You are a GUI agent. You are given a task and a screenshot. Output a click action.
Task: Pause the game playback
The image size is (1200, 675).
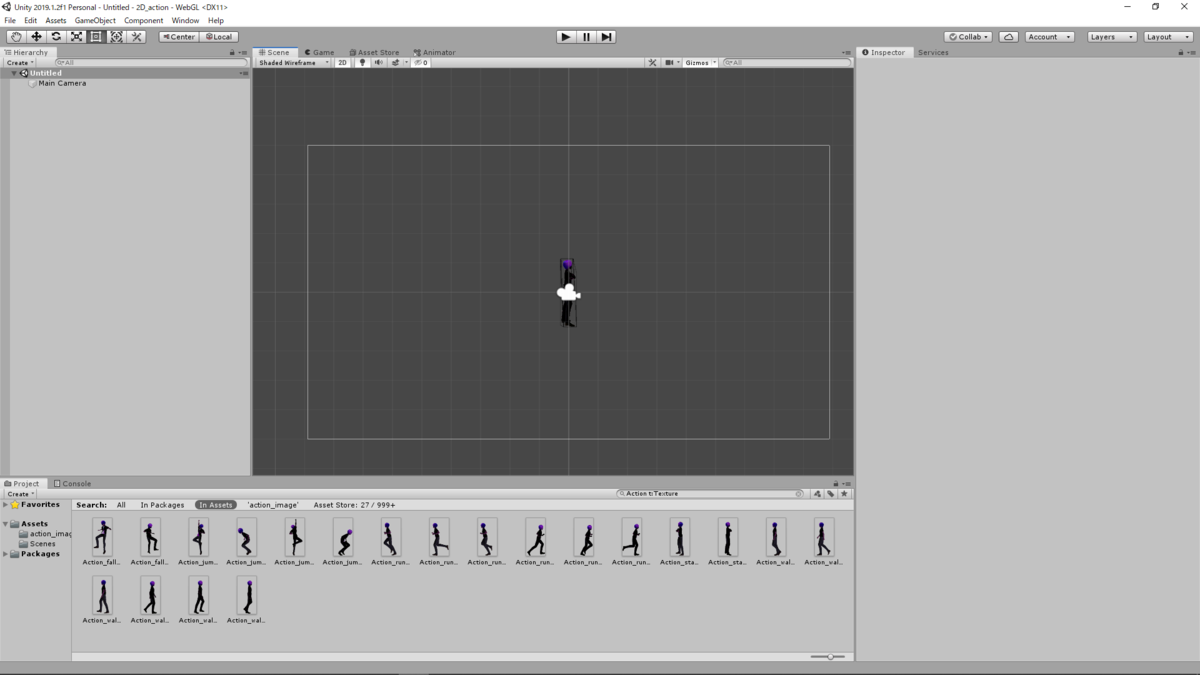586,37
